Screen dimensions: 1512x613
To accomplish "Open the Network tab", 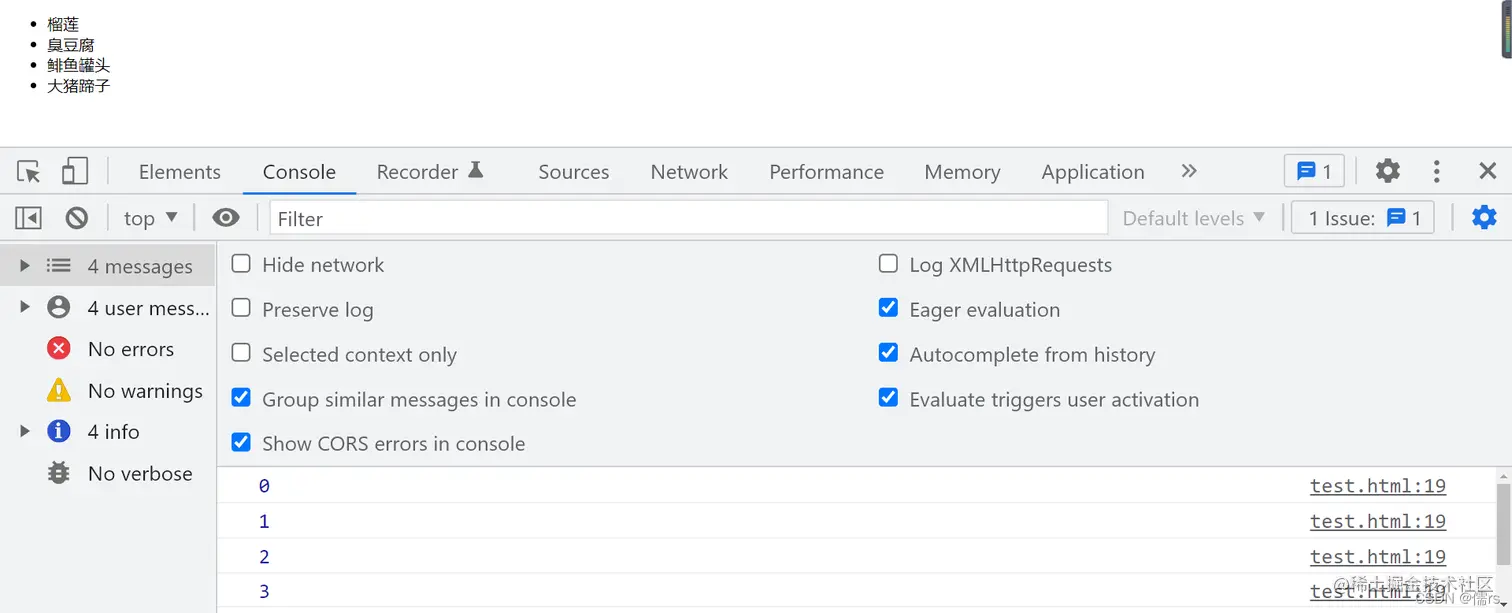I will coord(689,172).
